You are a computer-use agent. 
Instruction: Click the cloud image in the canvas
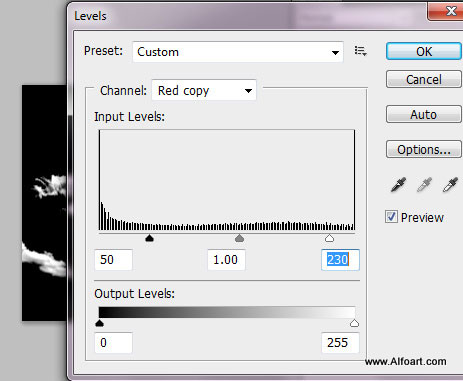tap(44, 203)
